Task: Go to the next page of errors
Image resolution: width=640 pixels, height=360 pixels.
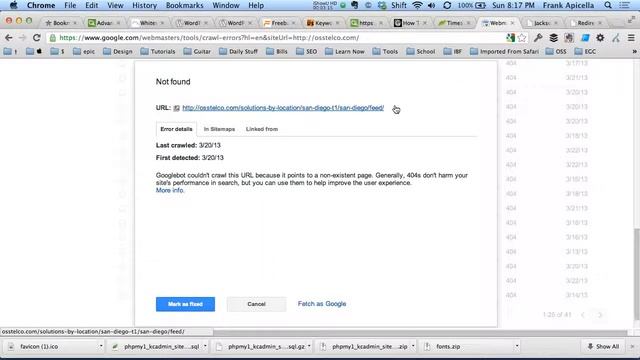Action: click(x=600, y=315)
